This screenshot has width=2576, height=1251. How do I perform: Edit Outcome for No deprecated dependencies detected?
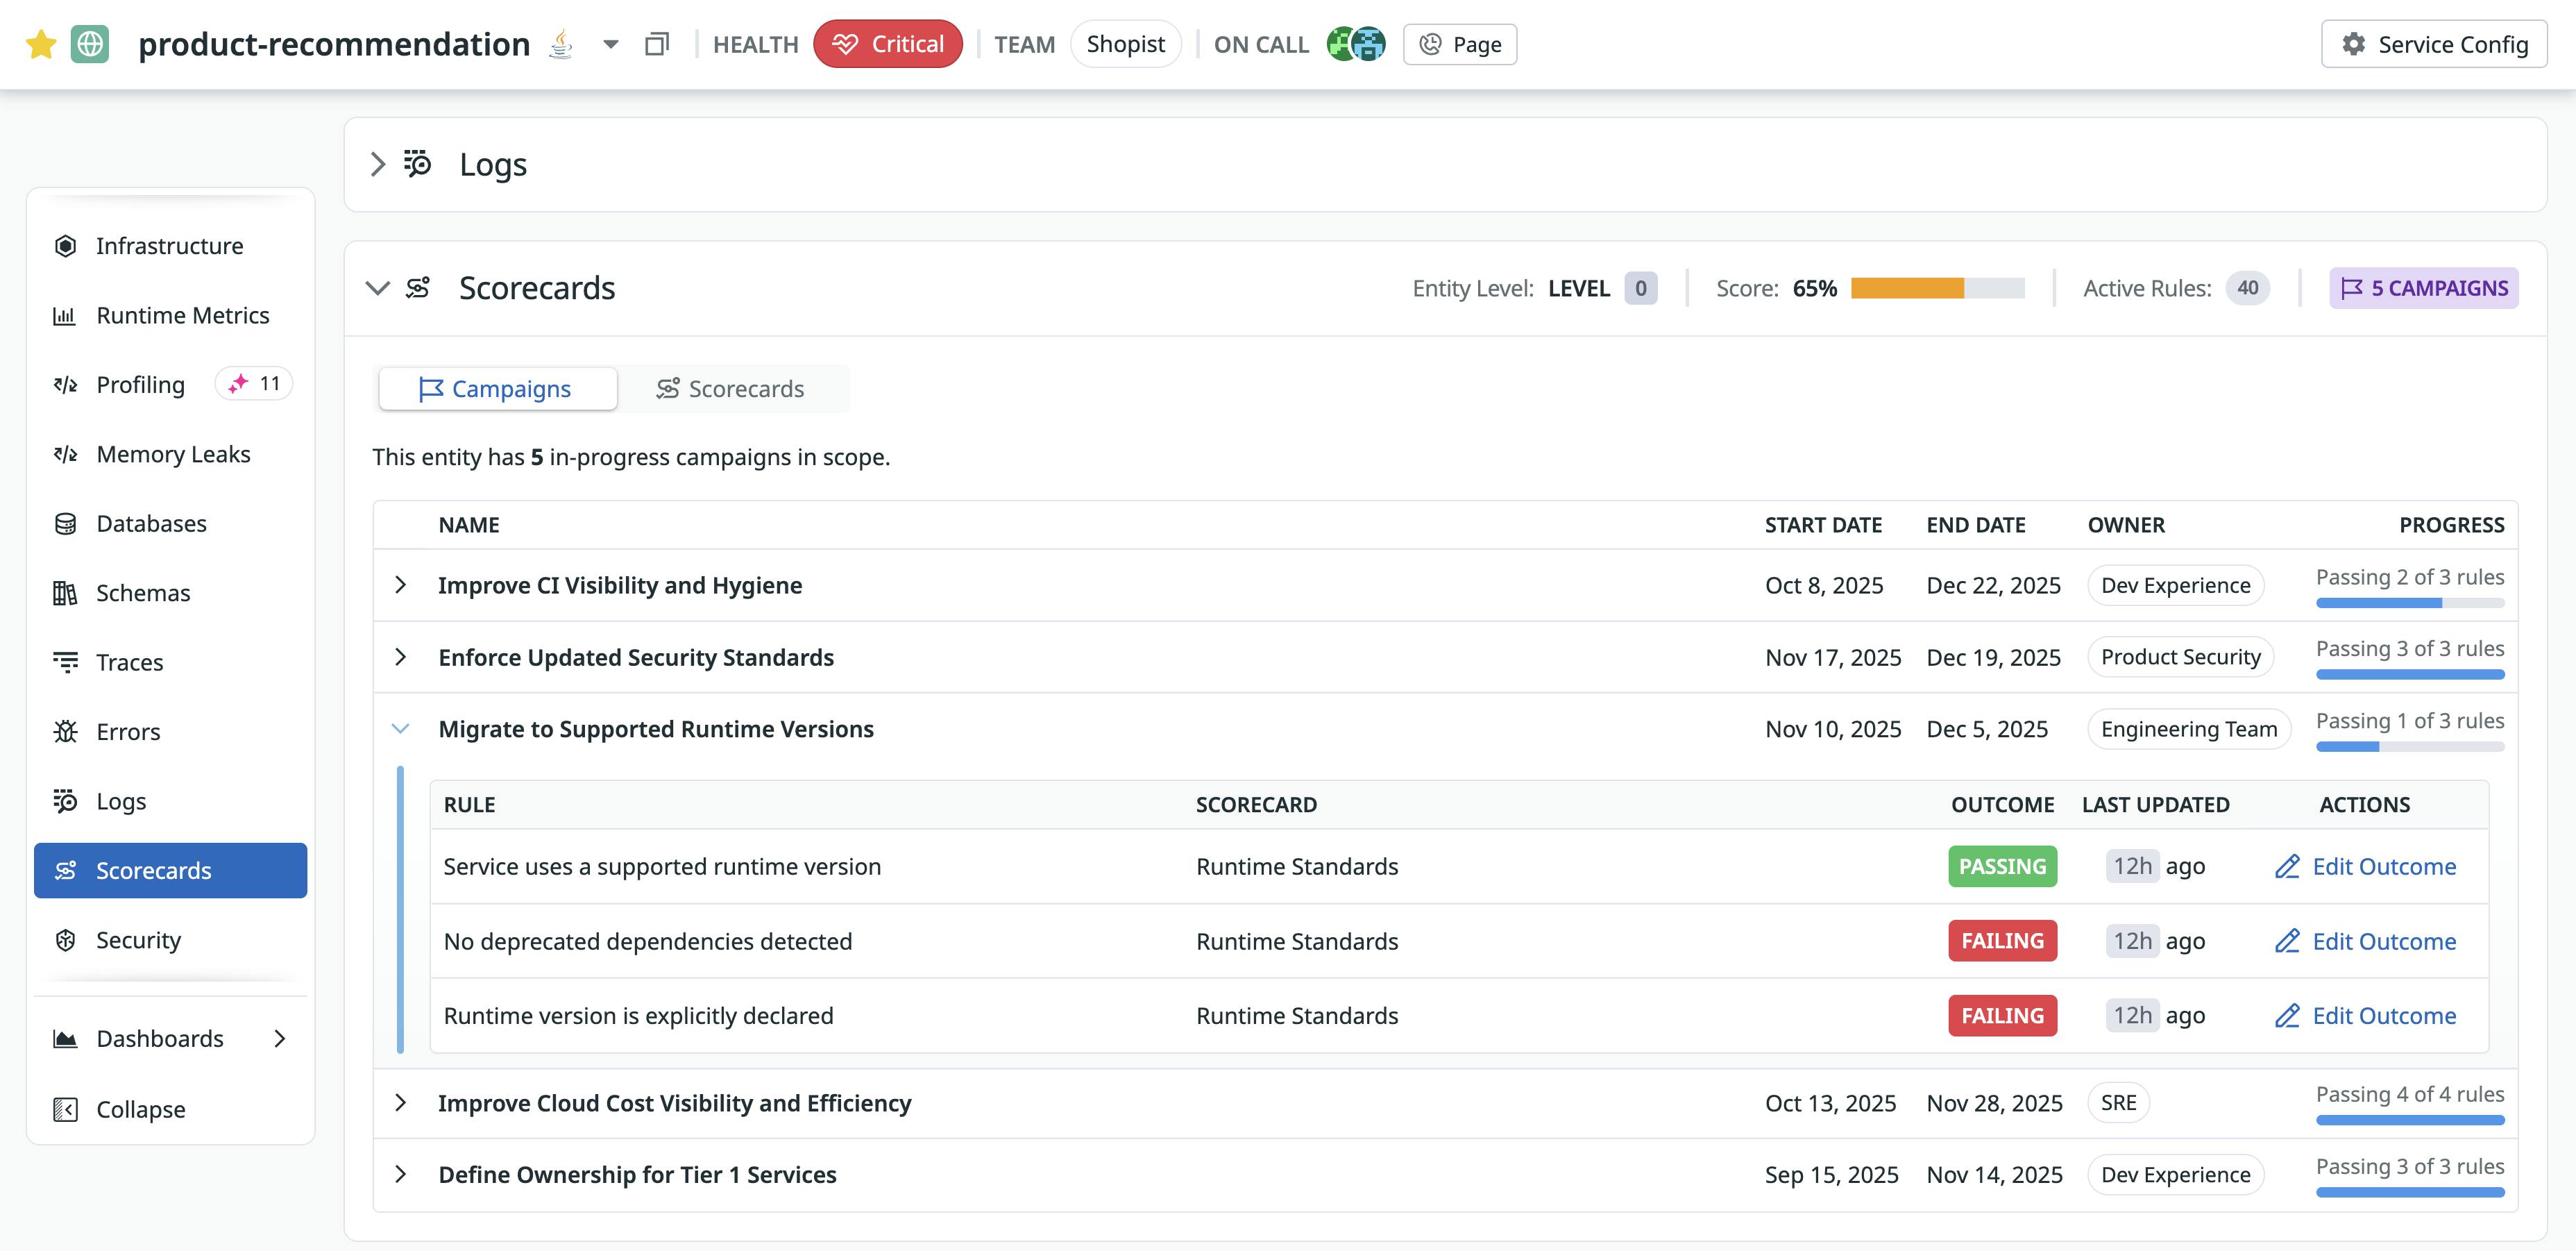tap(2365, 941)
